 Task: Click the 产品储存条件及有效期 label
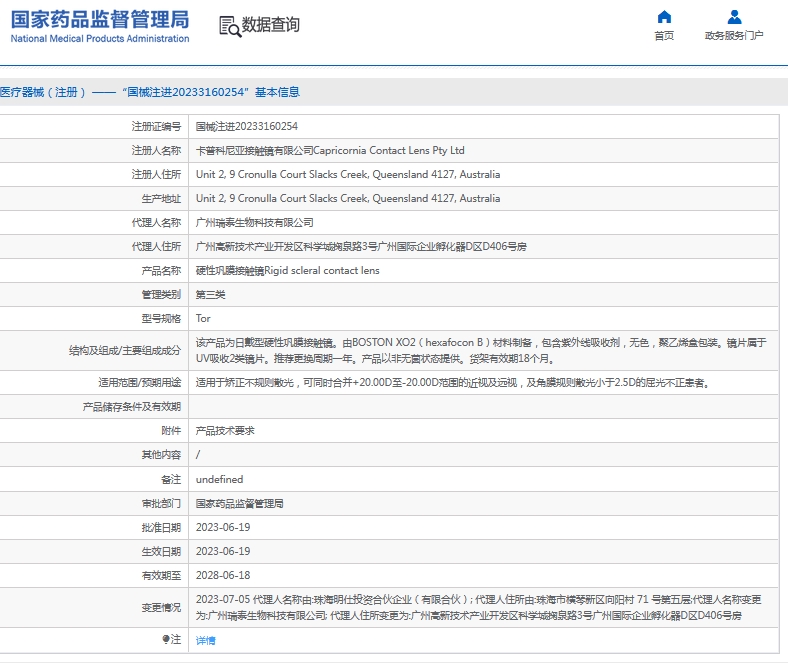coord(132,407)
